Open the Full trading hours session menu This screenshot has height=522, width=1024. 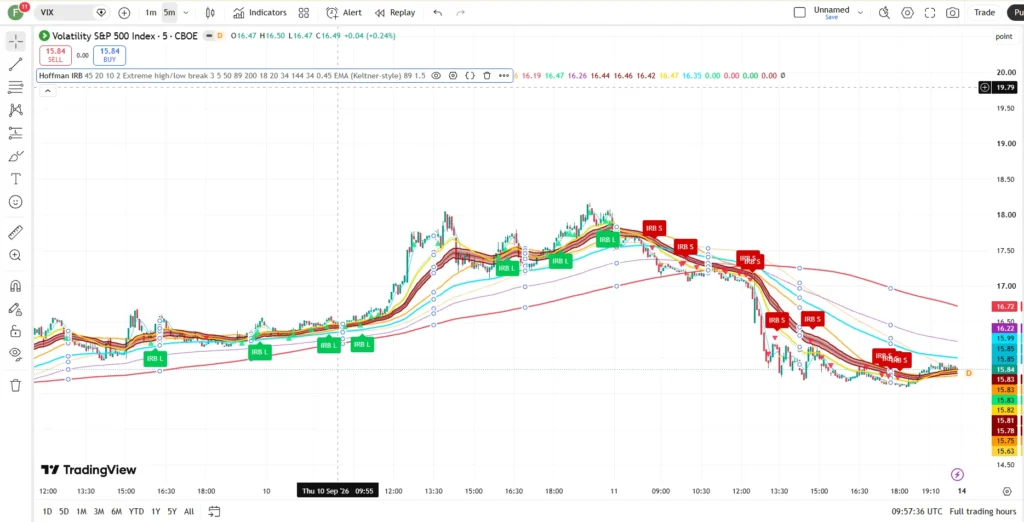983,512
